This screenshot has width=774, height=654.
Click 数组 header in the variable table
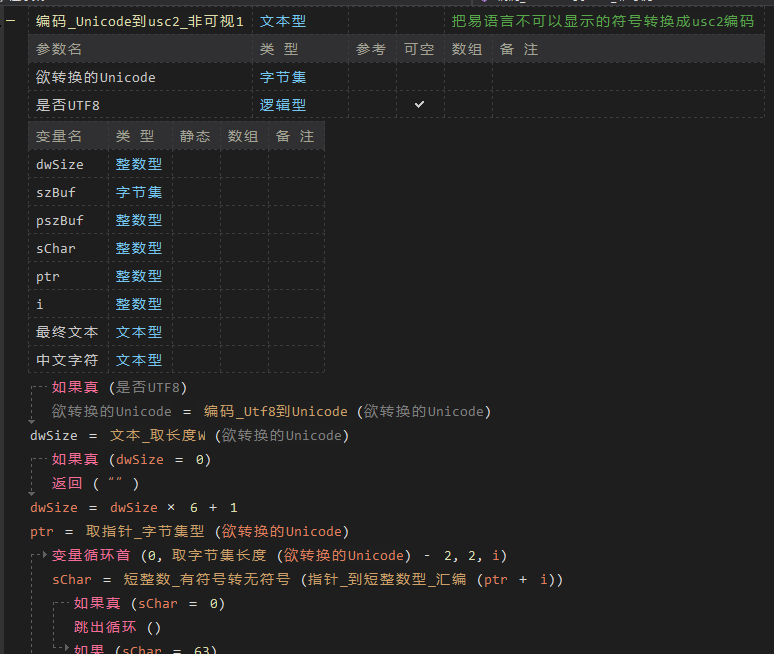[x=243, y=136]
